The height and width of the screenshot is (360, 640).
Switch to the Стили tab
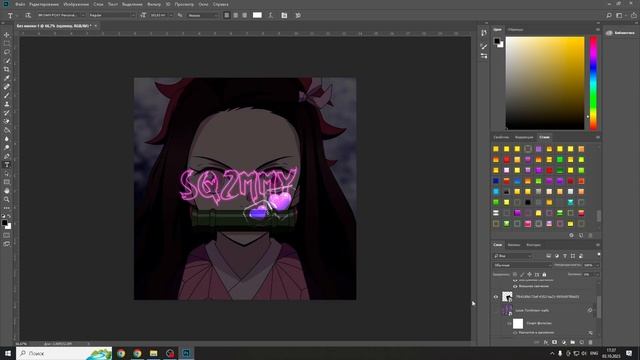pos(544,137)
